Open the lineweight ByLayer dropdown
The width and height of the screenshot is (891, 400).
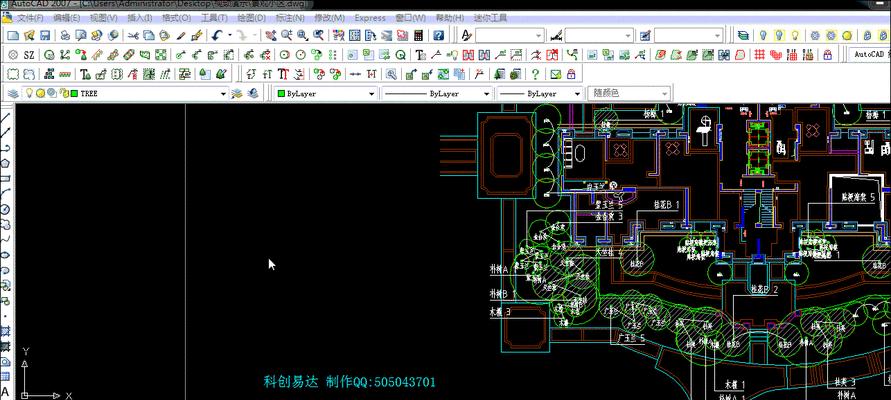pyautogui.click(x=577, y=94)
